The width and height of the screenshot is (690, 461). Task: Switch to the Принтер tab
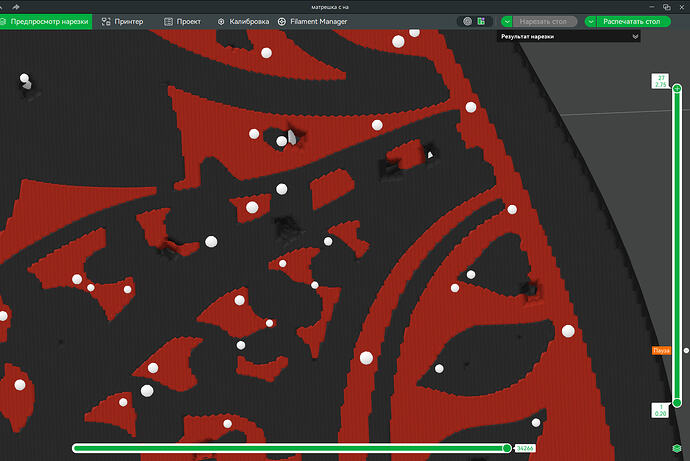coord(122,22)
